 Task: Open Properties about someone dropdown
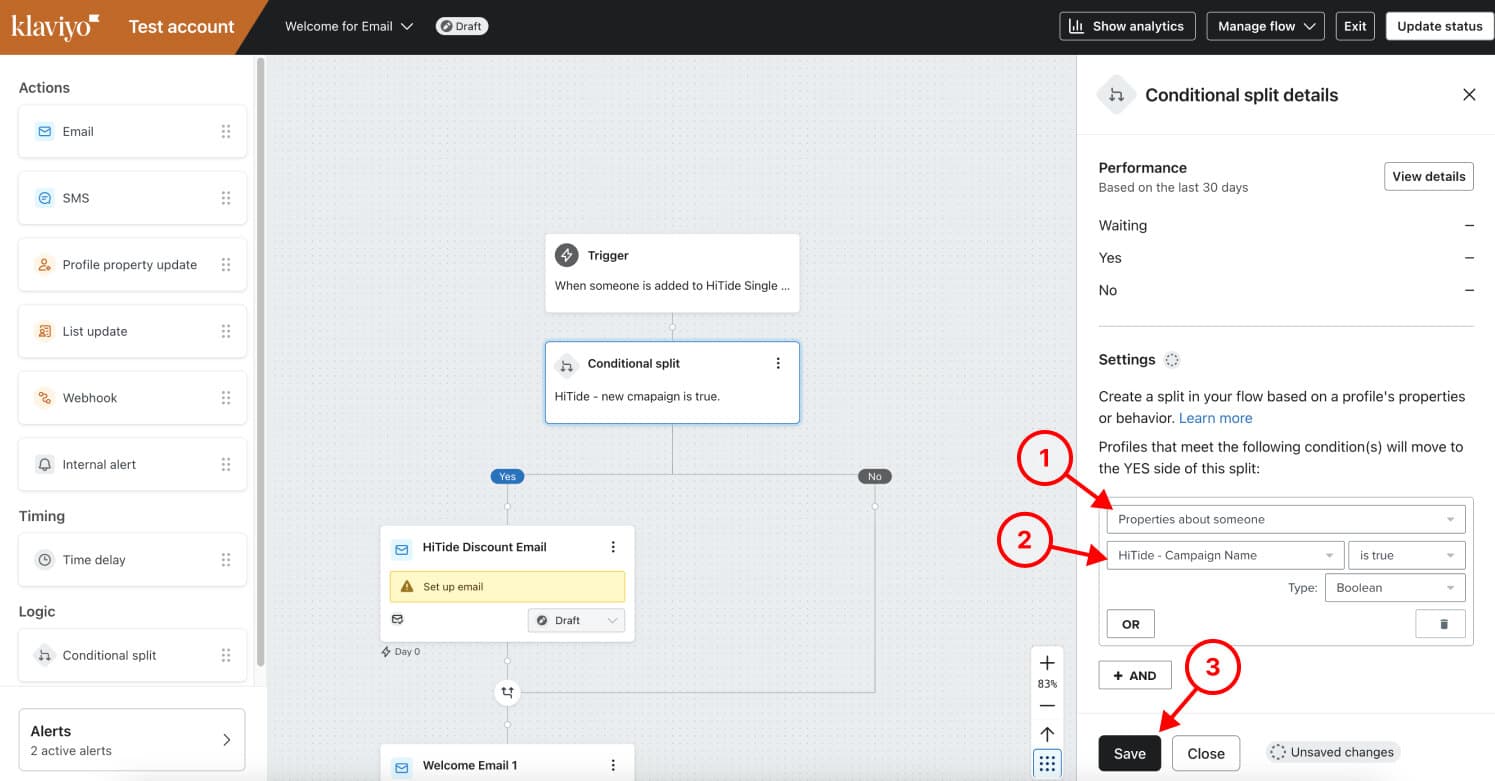coord(1285,519)
